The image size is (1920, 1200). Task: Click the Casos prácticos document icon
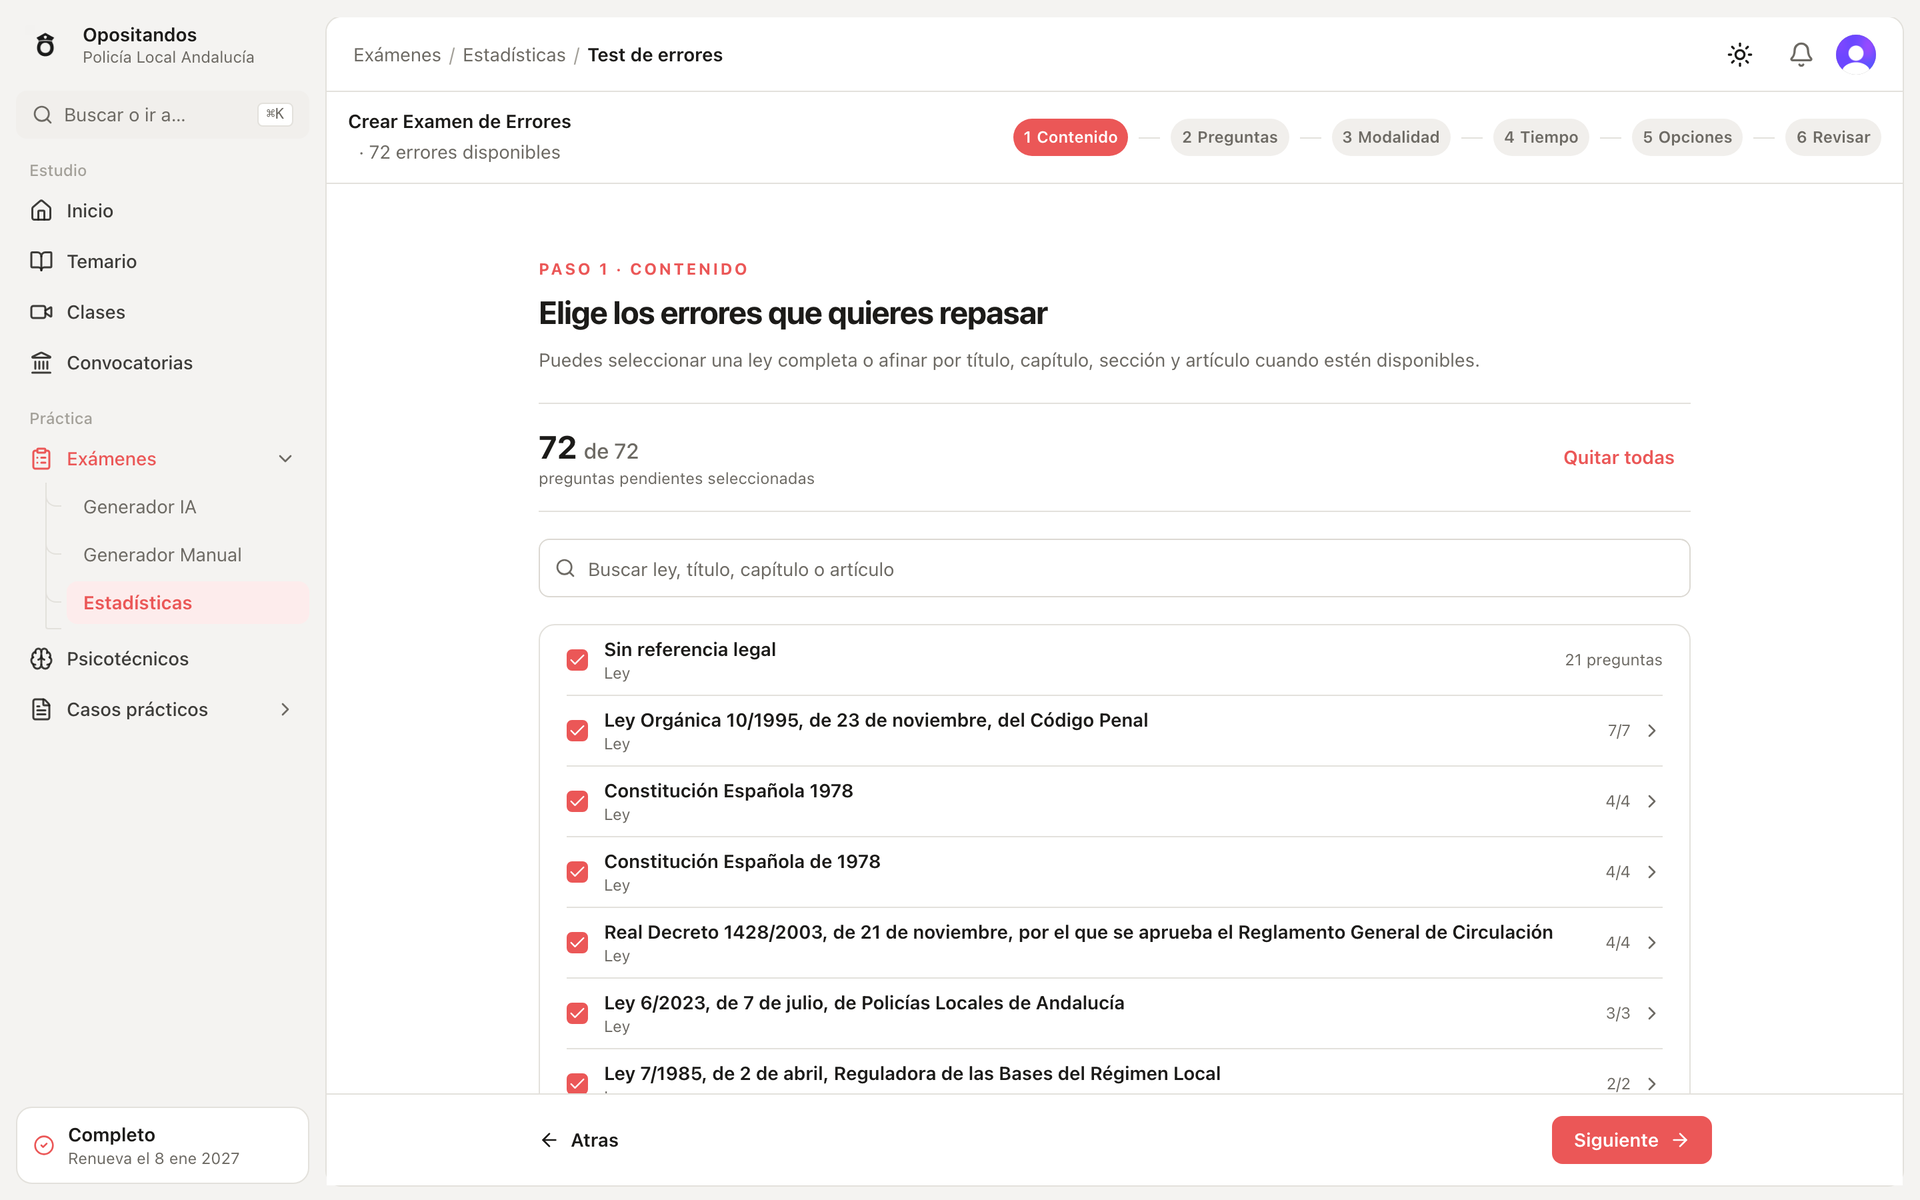tap(41, 709)
